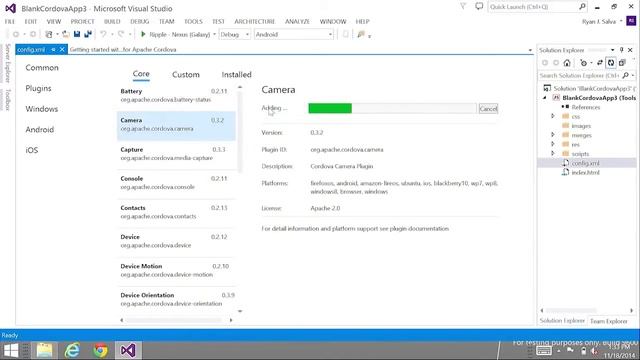This screenshot has width=640, height=360.
Task: Expand the scripts folder
Action: 553,153
